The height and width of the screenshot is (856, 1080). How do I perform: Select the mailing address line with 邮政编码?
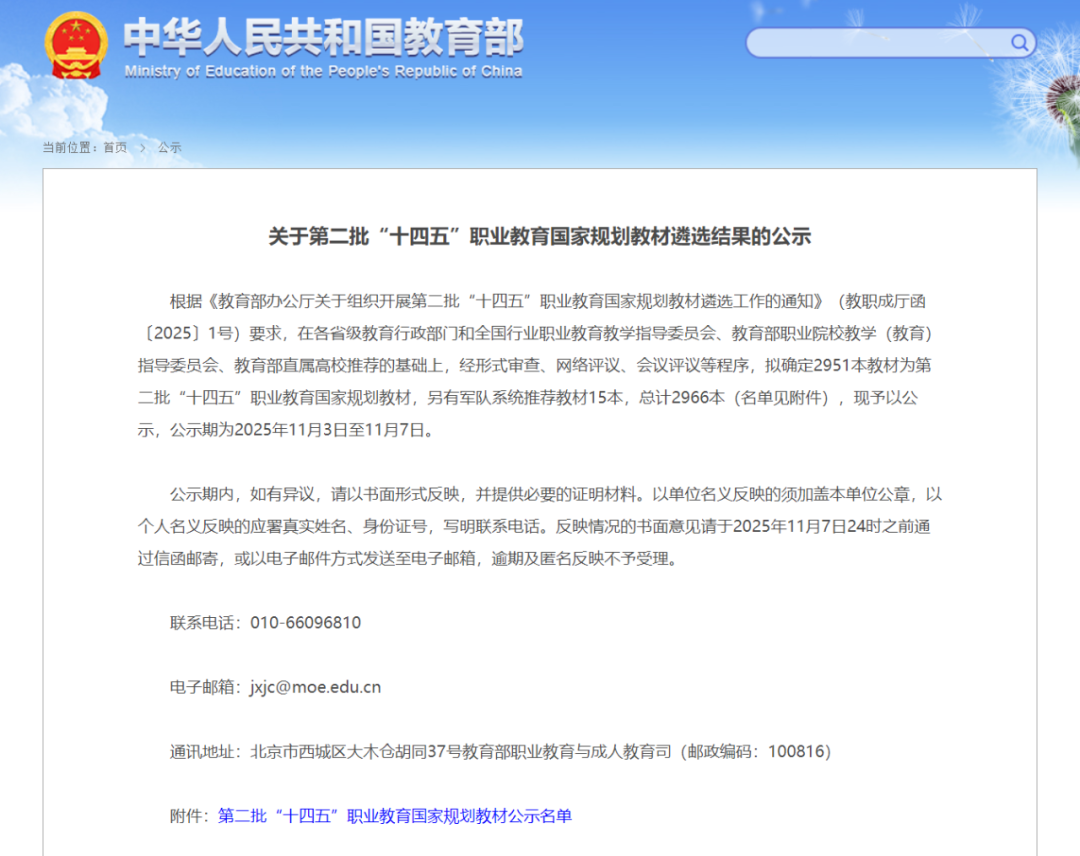[x=500, y=751]
